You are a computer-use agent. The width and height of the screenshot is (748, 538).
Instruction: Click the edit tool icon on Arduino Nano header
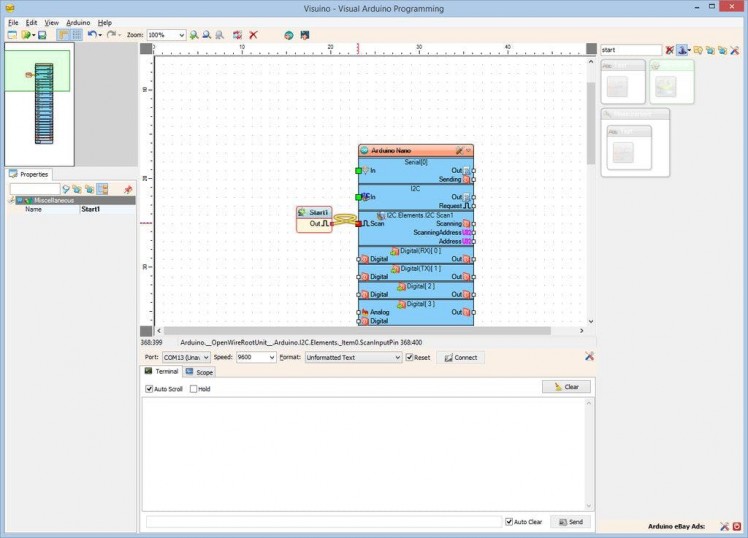pyautogui.click(x=458, y=150)
